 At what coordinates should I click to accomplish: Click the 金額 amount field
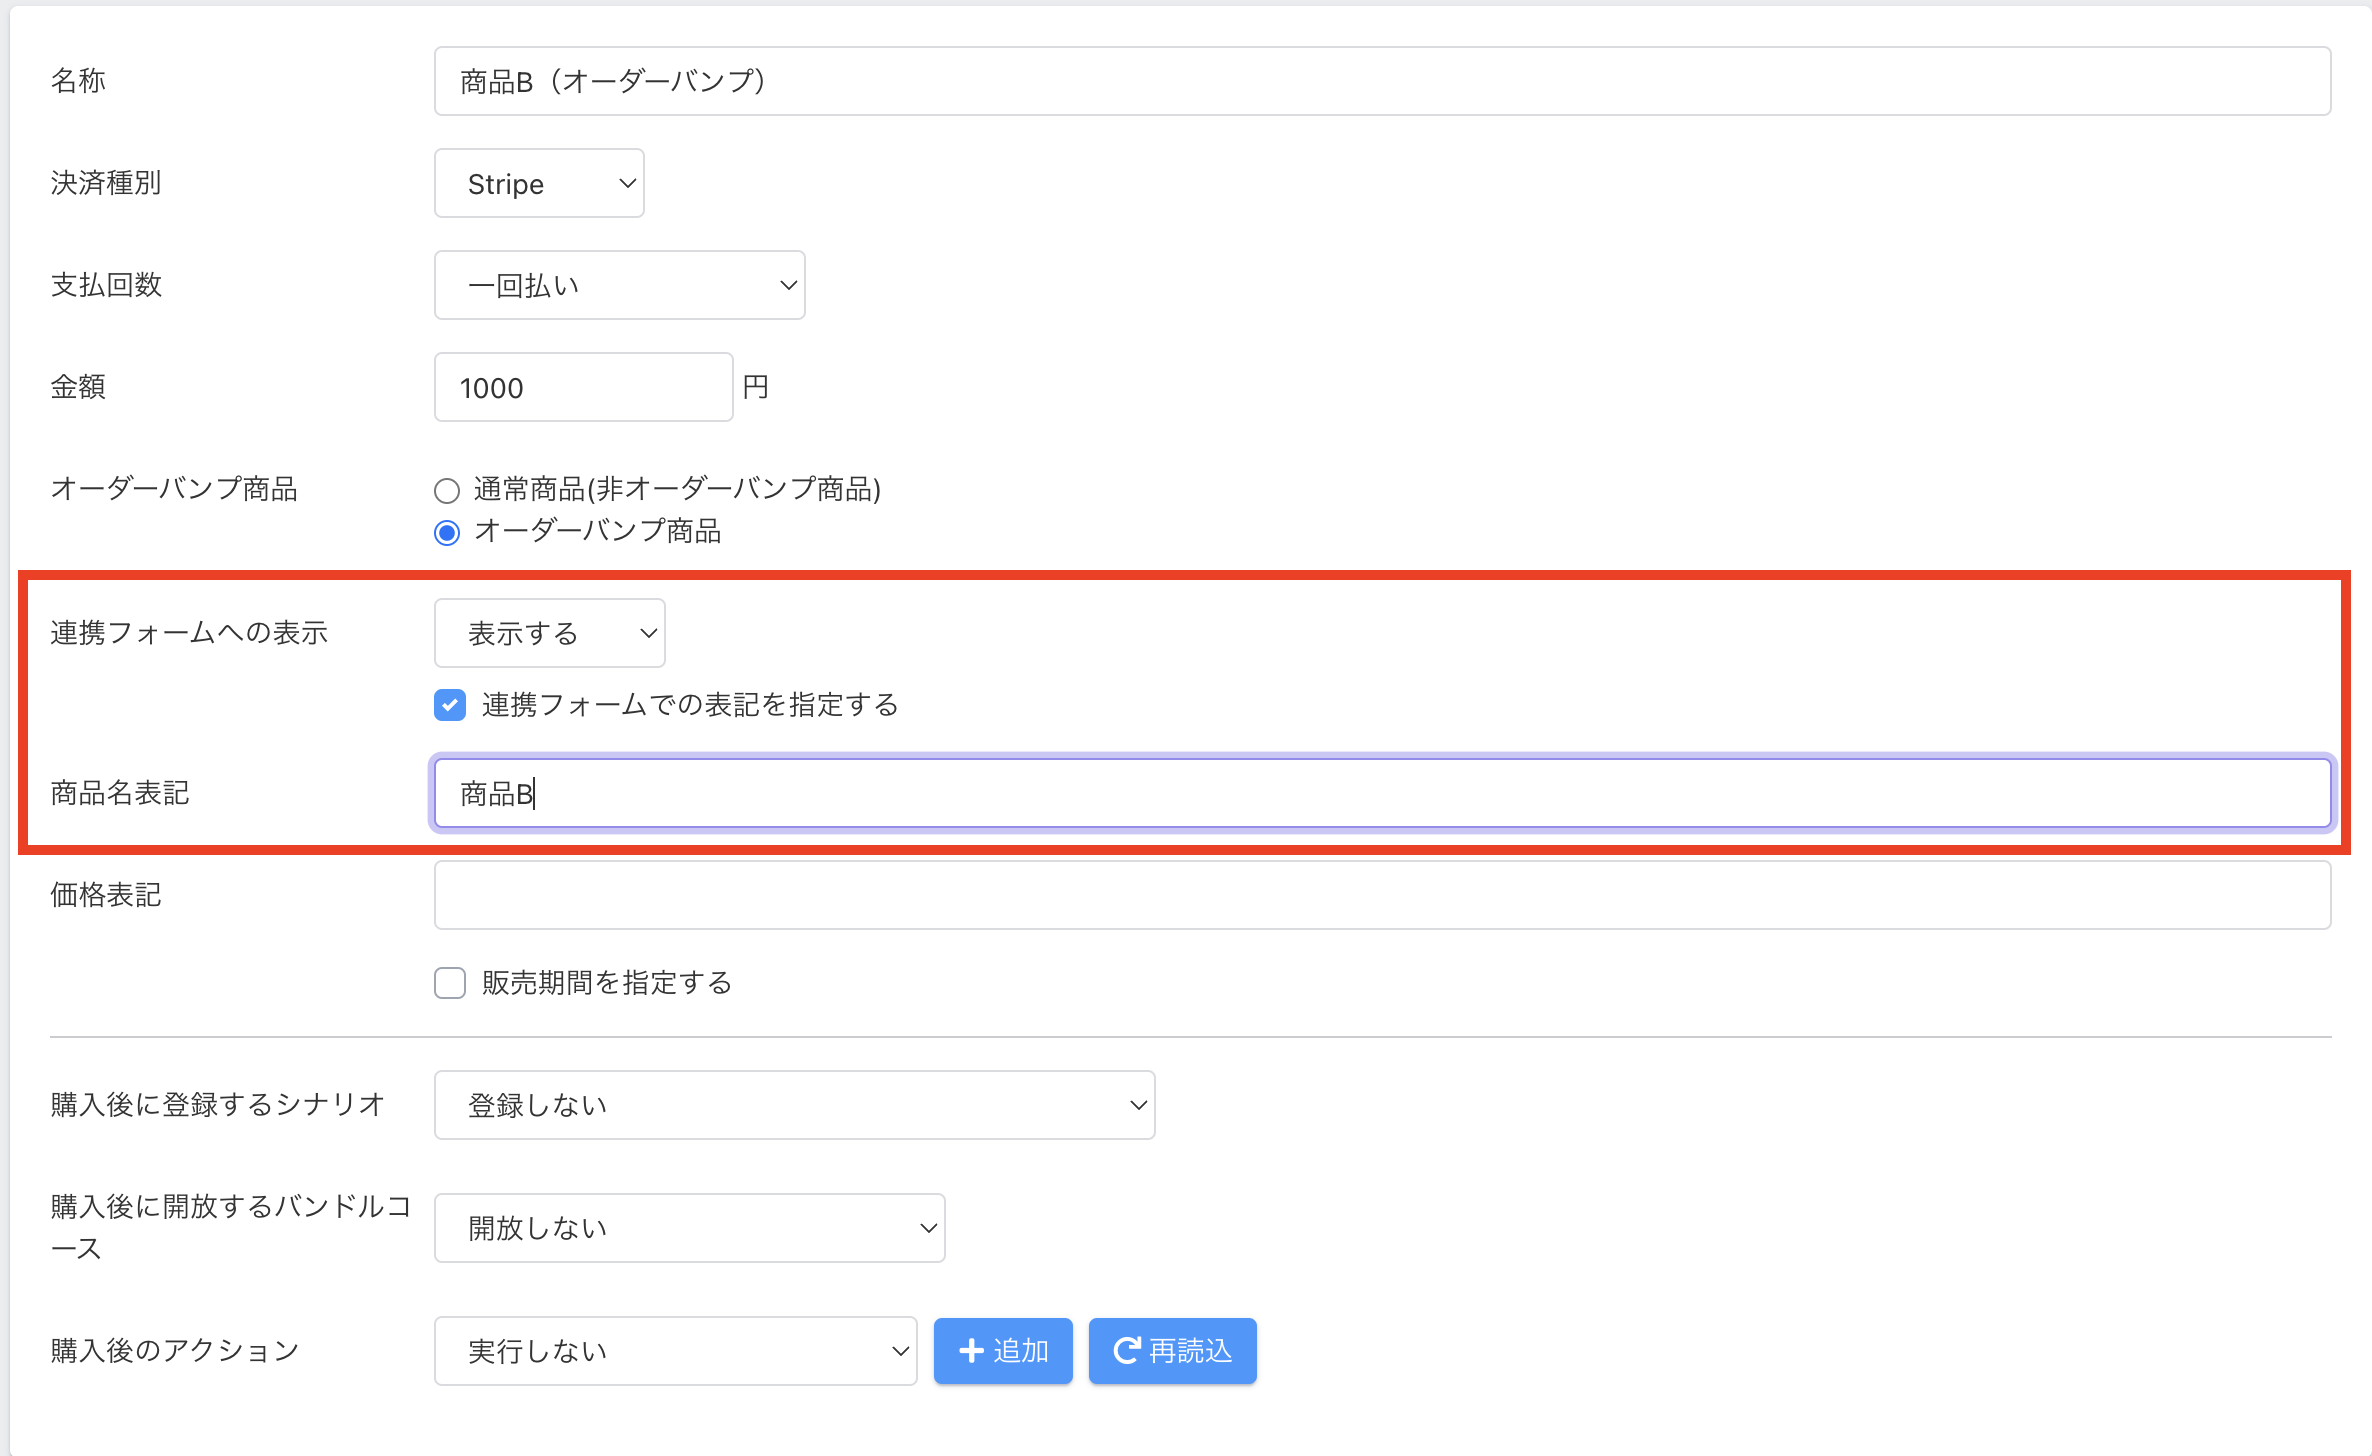(583, 388)
